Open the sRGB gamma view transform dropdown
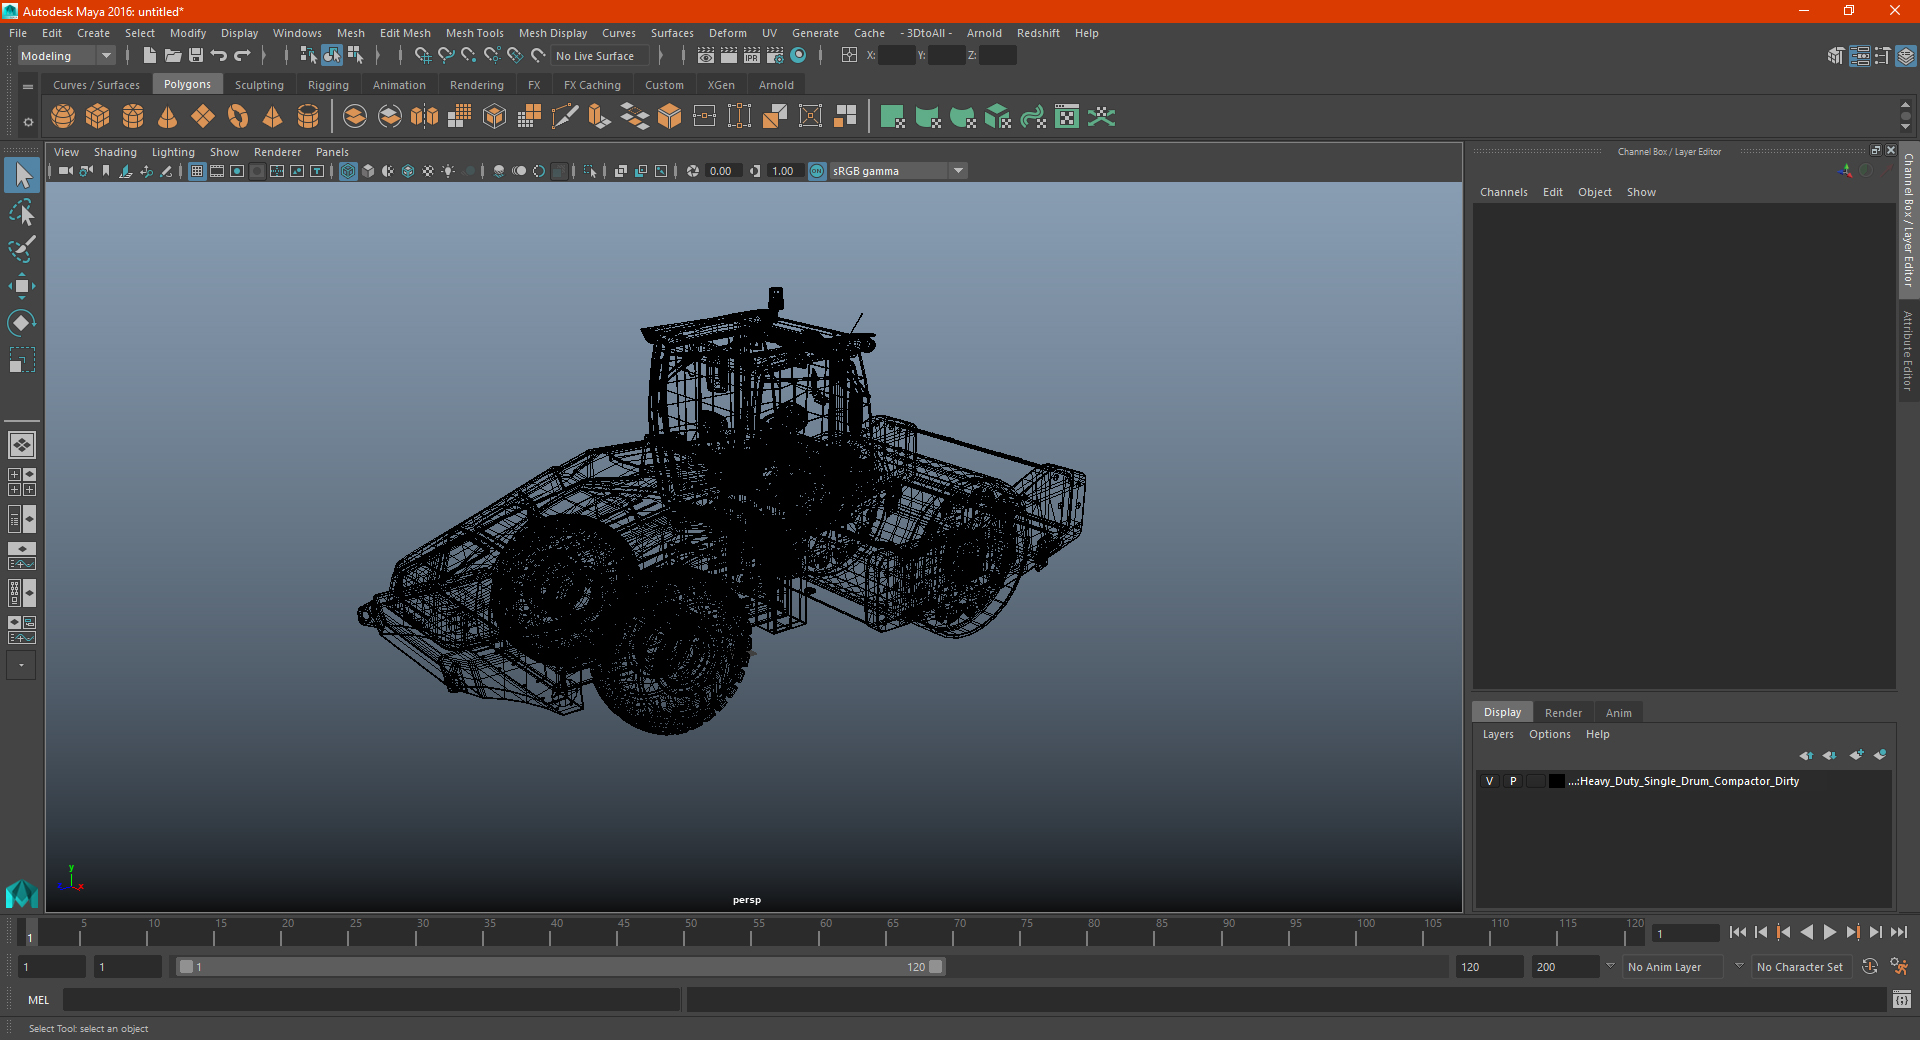The width and height of the screenshot is (1920, 1040). [898, 171]
